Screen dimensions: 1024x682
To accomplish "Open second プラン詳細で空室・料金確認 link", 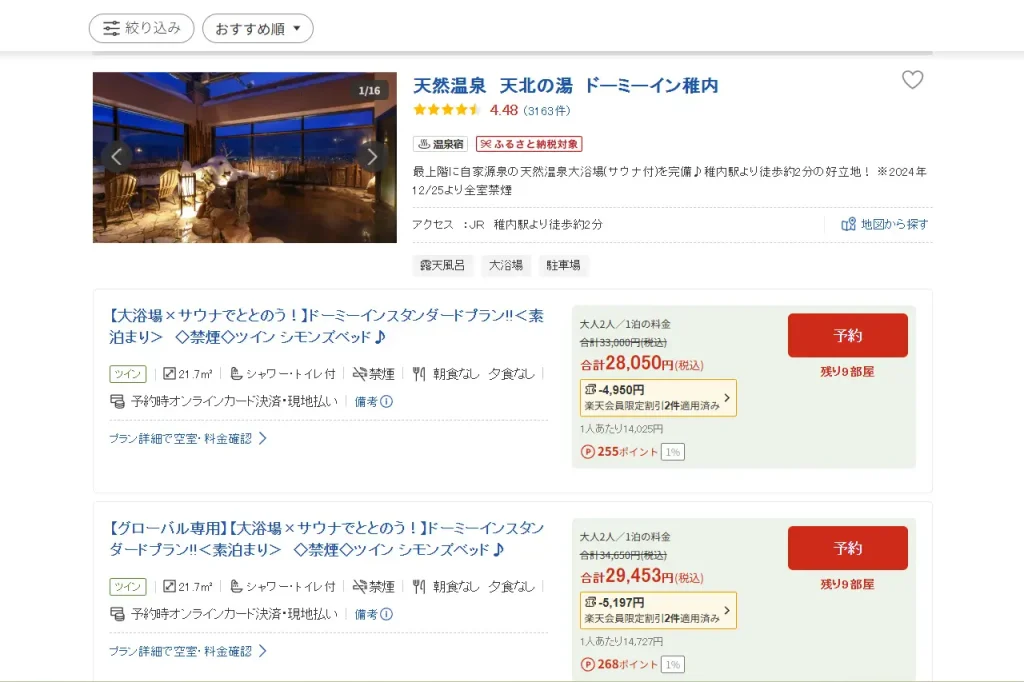I will point(188,651).
